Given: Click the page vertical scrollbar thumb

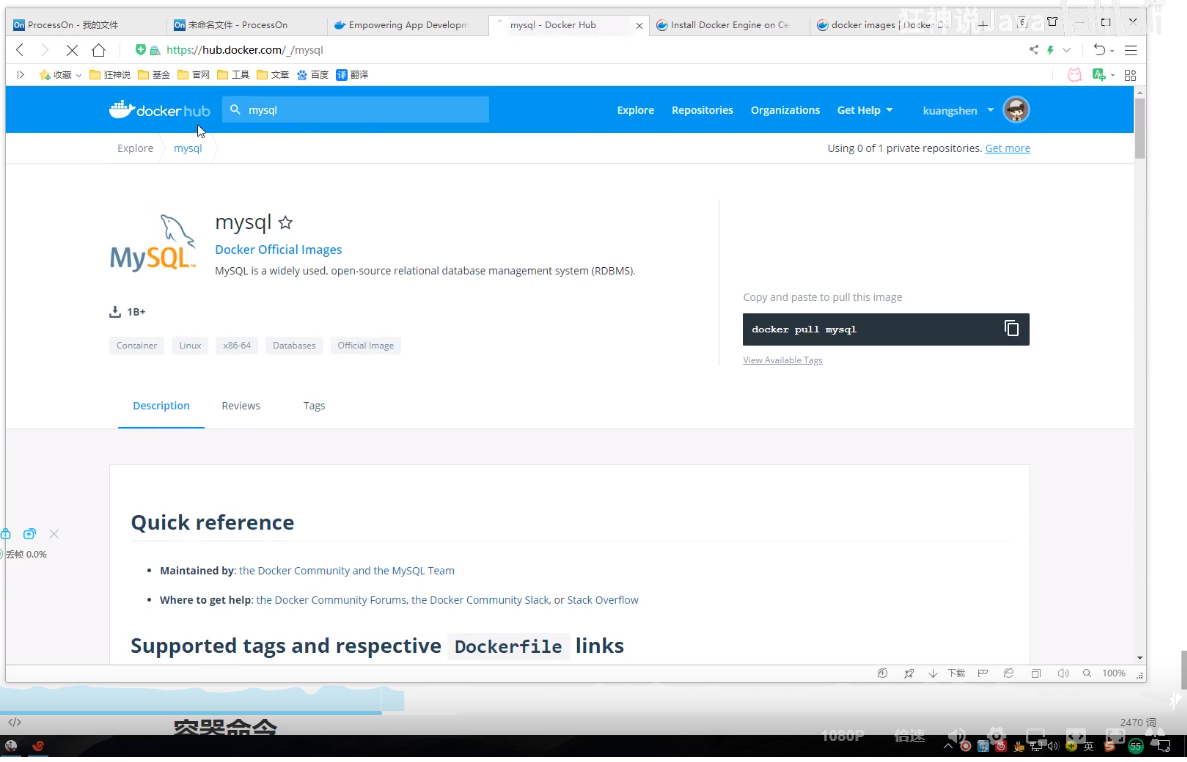Looking at the screenshot, I should pos(1139,128).
